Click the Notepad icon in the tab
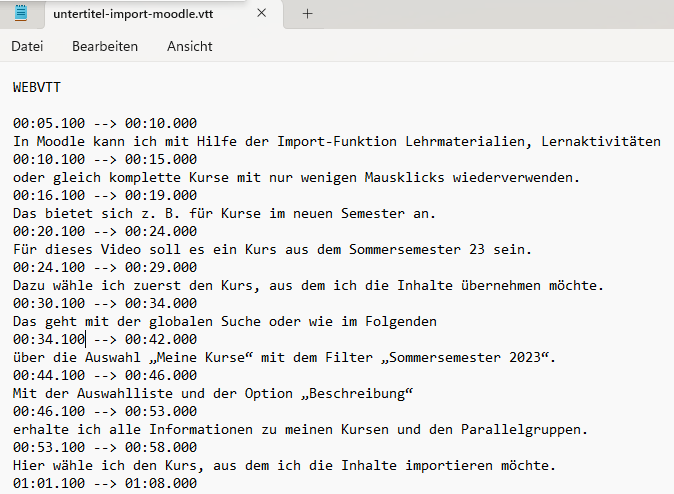The height and width of the screenshot is (494, 674). [x=22, y=14]
